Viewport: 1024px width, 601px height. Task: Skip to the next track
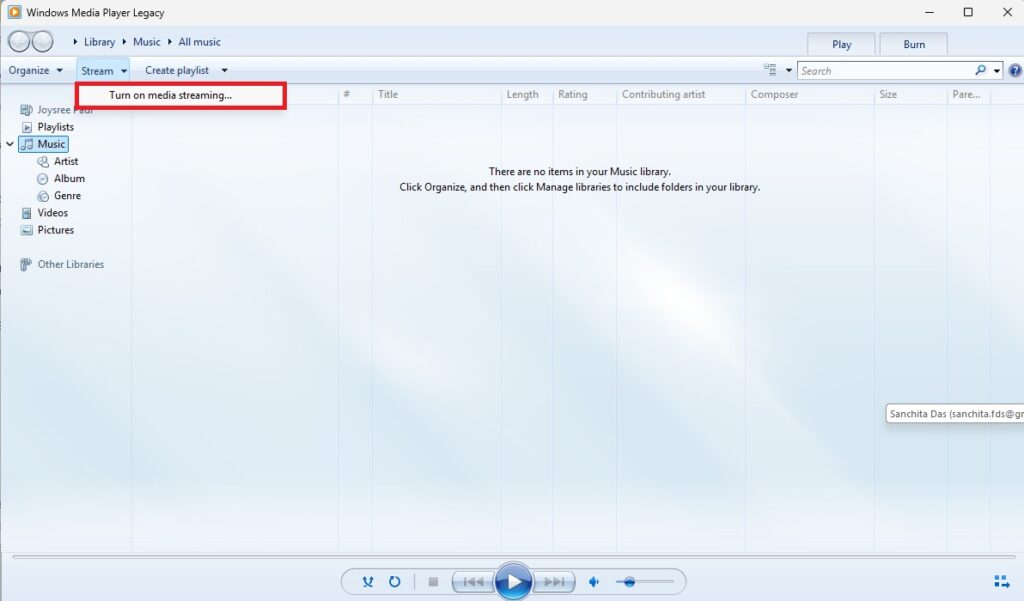point(553,581)
